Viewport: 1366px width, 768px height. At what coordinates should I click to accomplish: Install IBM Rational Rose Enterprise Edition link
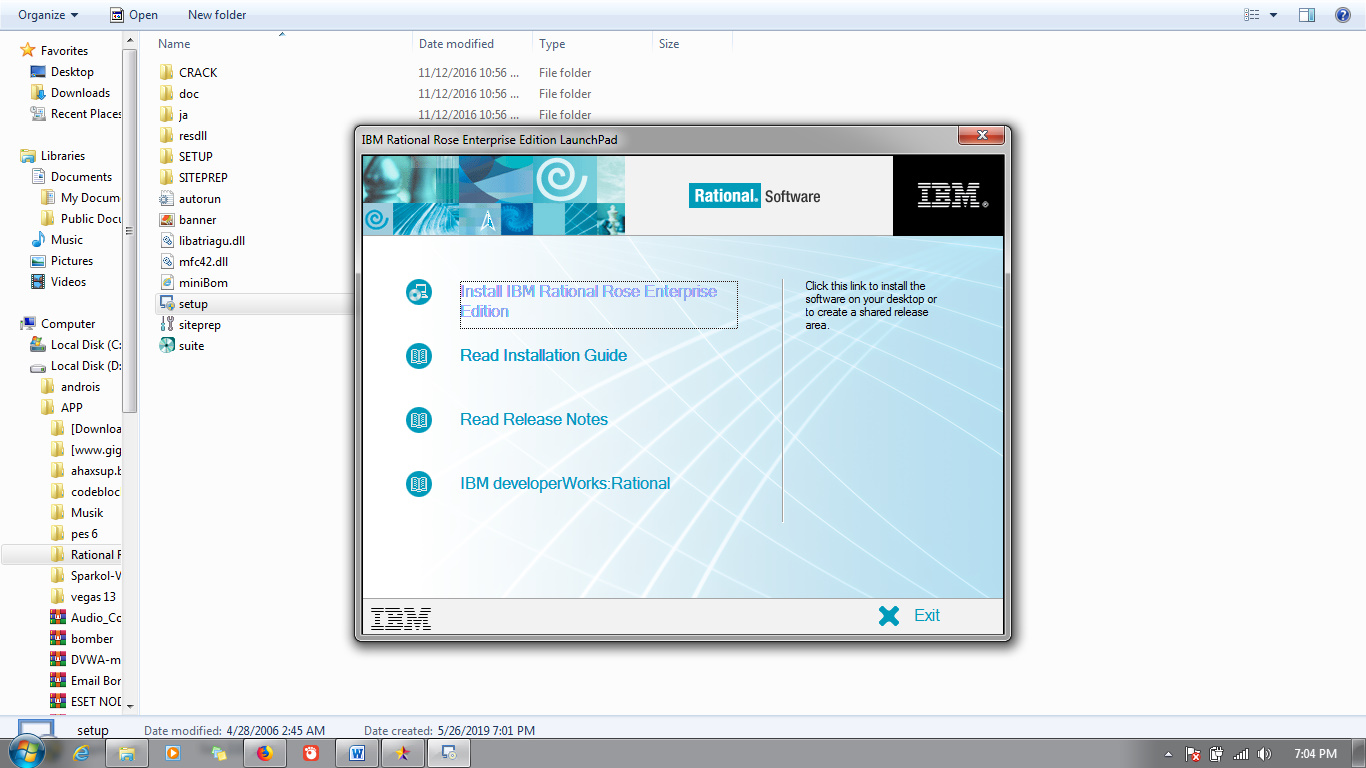point(598,302)
